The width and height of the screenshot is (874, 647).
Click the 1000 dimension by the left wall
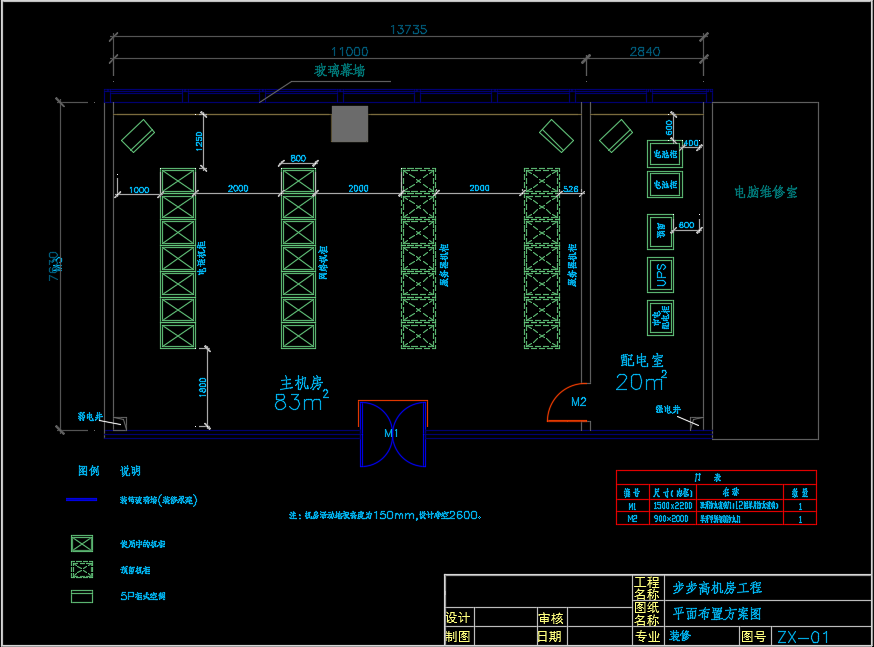(x=139, y=190)
